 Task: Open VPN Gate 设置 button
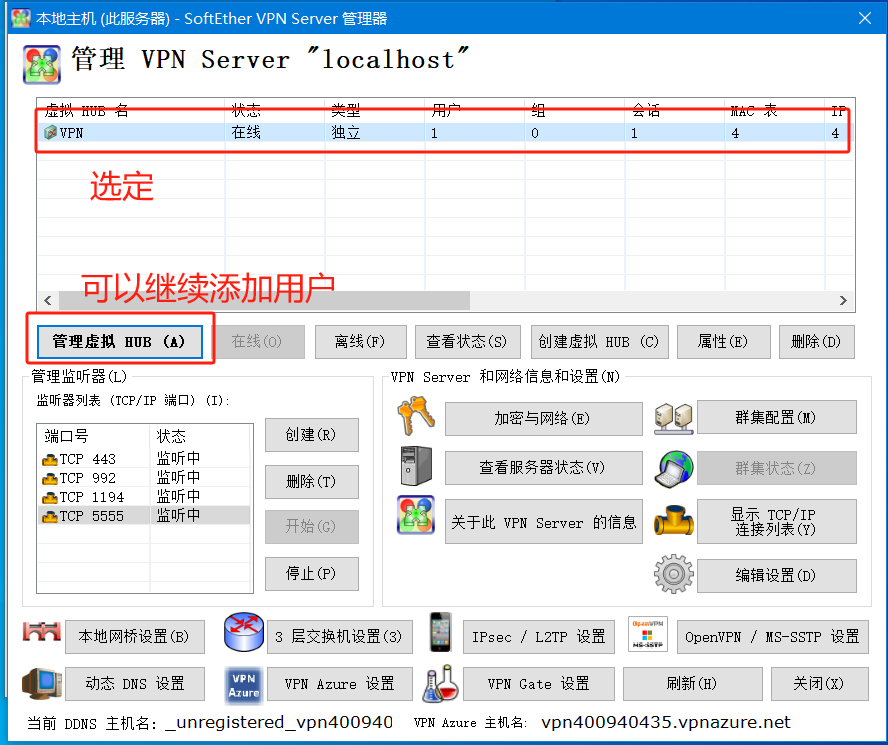pyautogui.click(x=539, y=684)
